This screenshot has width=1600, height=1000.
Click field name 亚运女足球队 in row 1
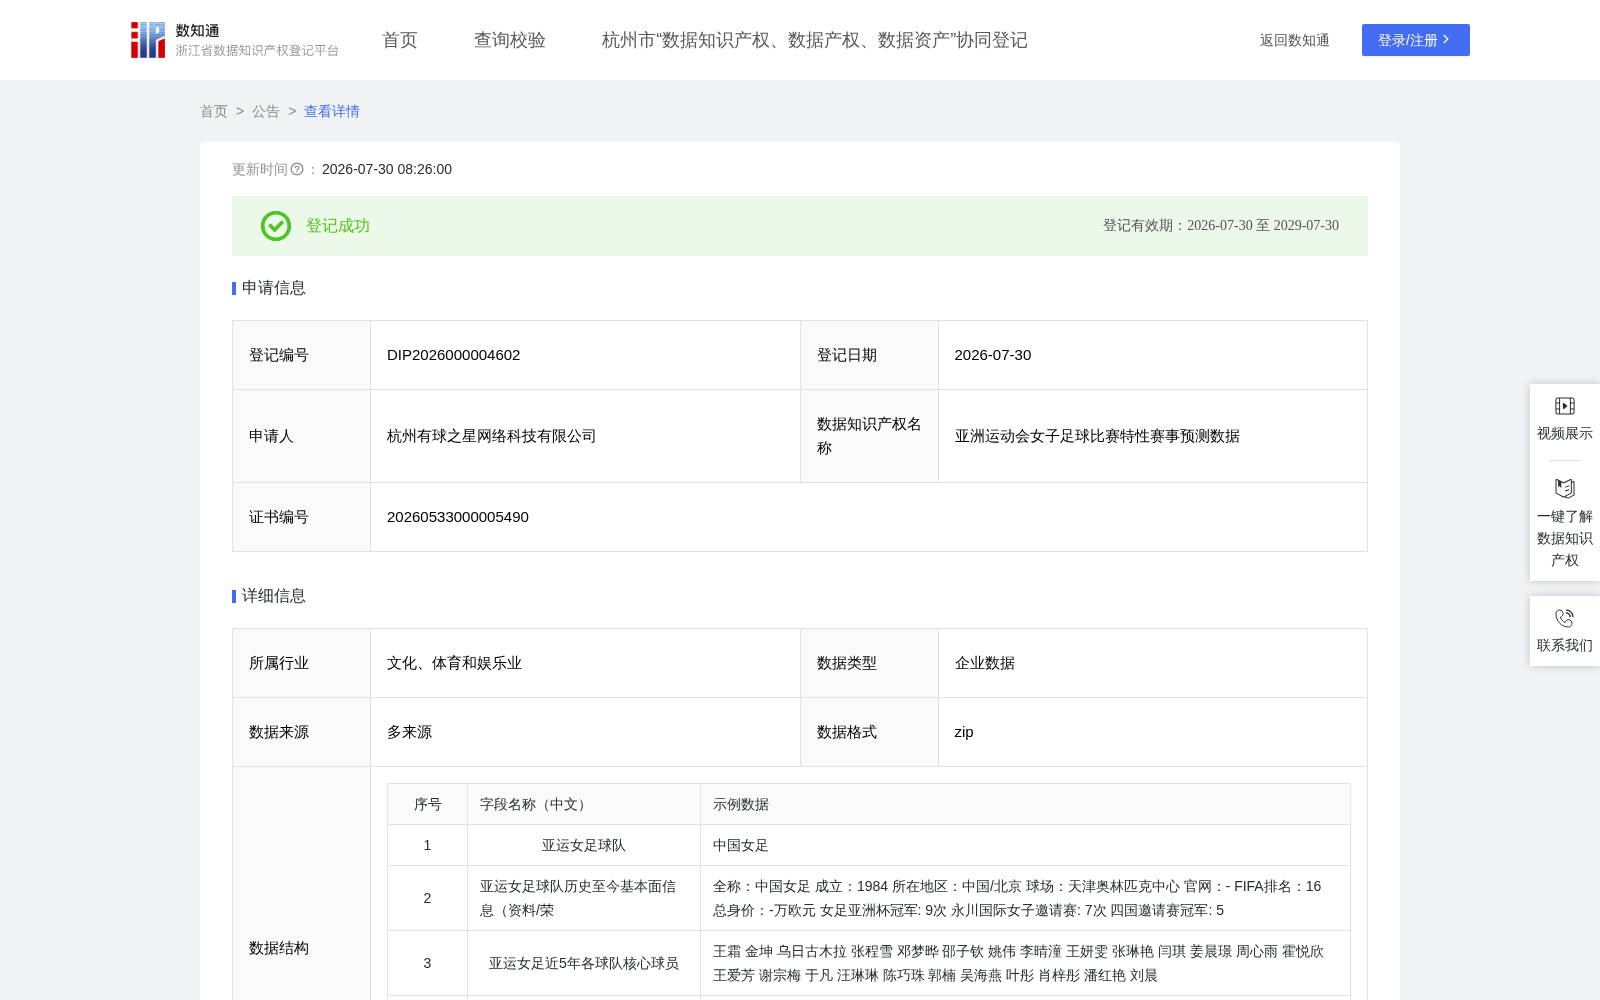click(x=584, y=845)
